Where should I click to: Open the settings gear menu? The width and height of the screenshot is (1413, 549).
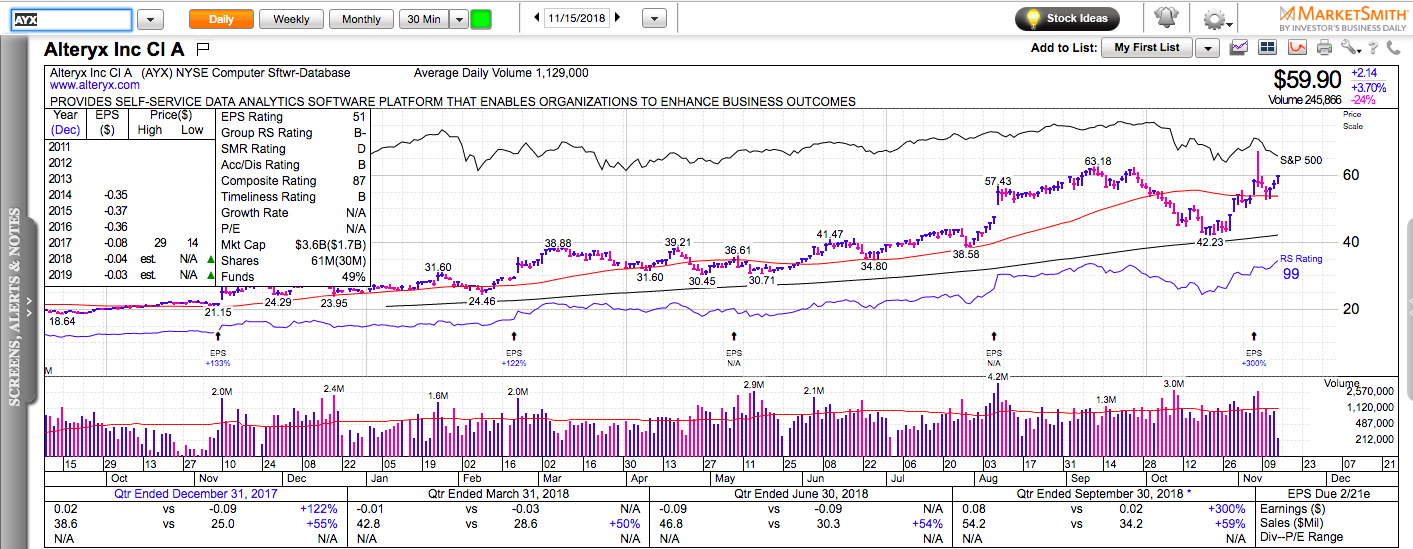pos(1215,19)
